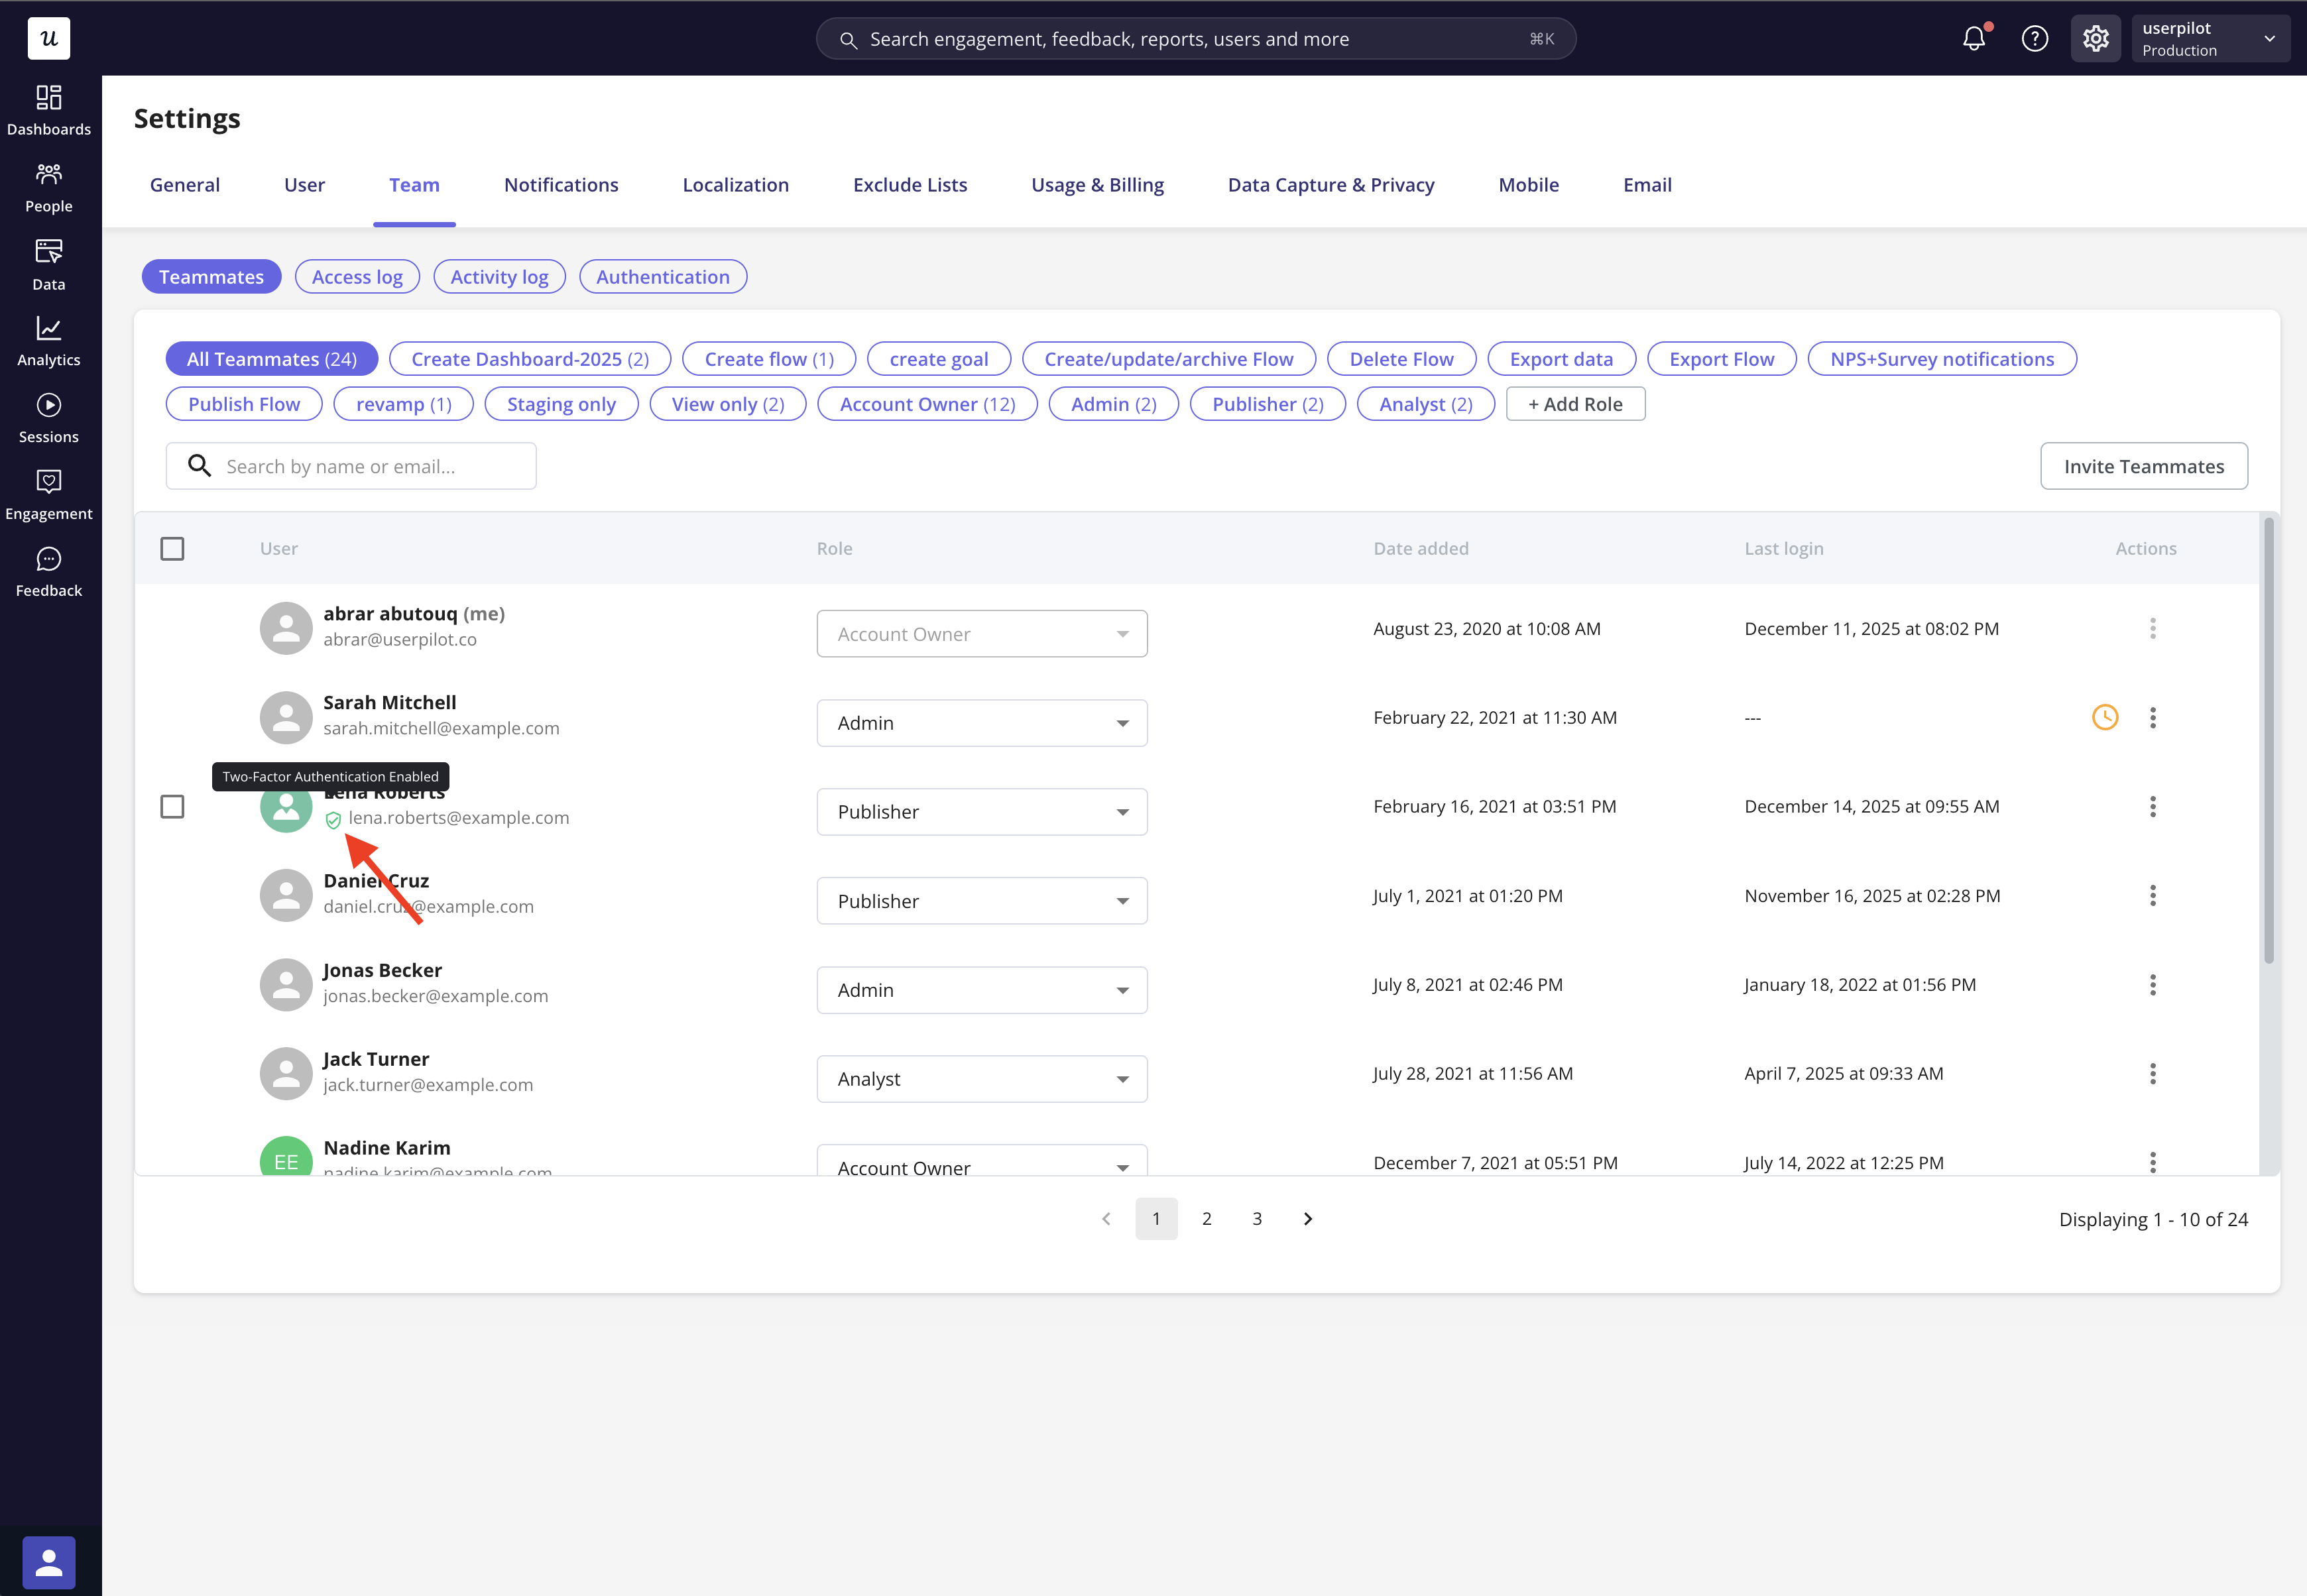Expand the userpilot Production environment switcher
The image size is (2307, 1596).
(x=2209, y=39)
